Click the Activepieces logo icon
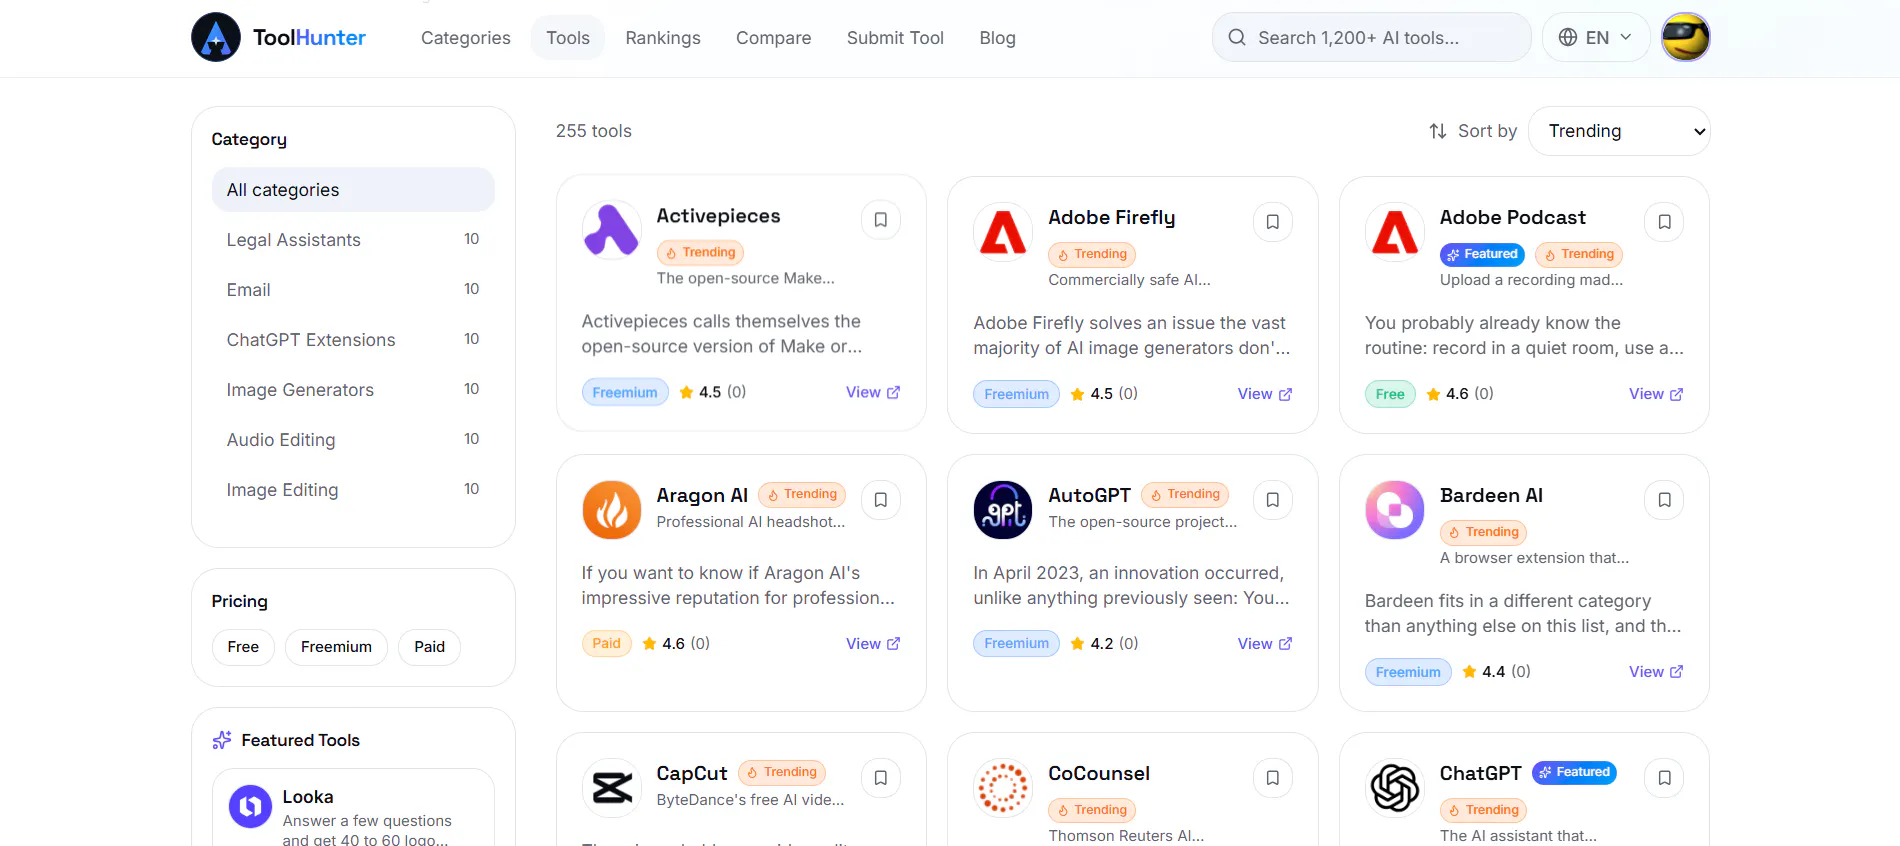Viewport: 1900px width, 846px height. pos(612,230)
